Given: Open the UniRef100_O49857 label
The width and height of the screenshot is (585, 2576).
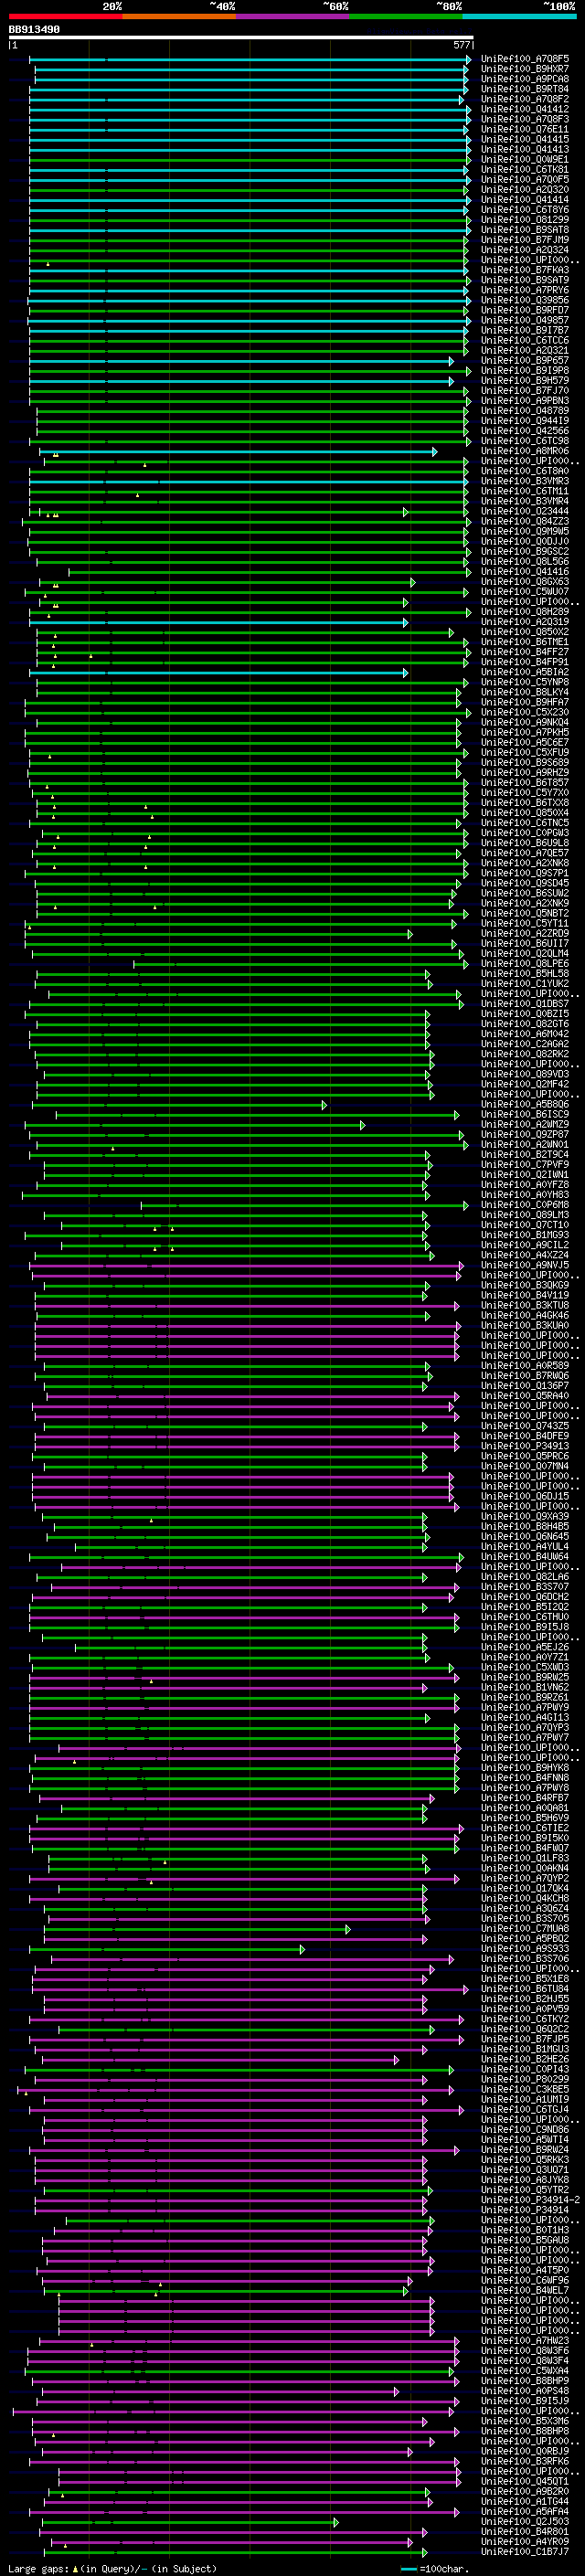Looking at the screenshot, I should click(525, 320).
